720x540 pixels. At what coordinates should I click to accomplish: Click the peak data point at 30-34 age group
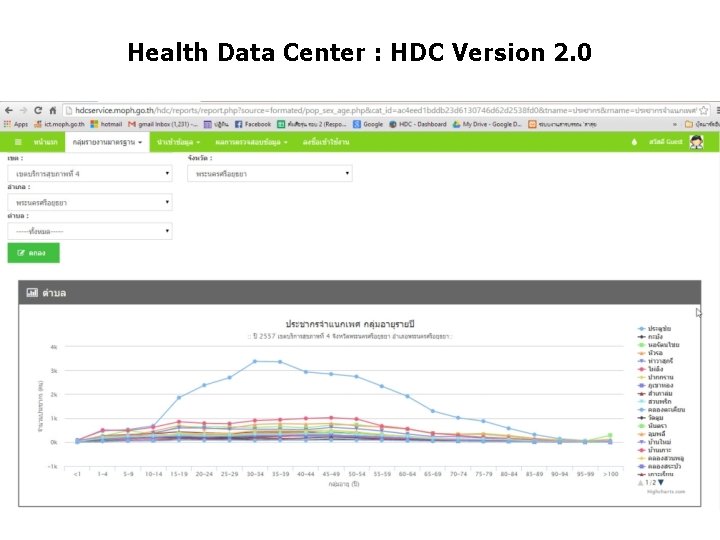click(x=255, y=361)
